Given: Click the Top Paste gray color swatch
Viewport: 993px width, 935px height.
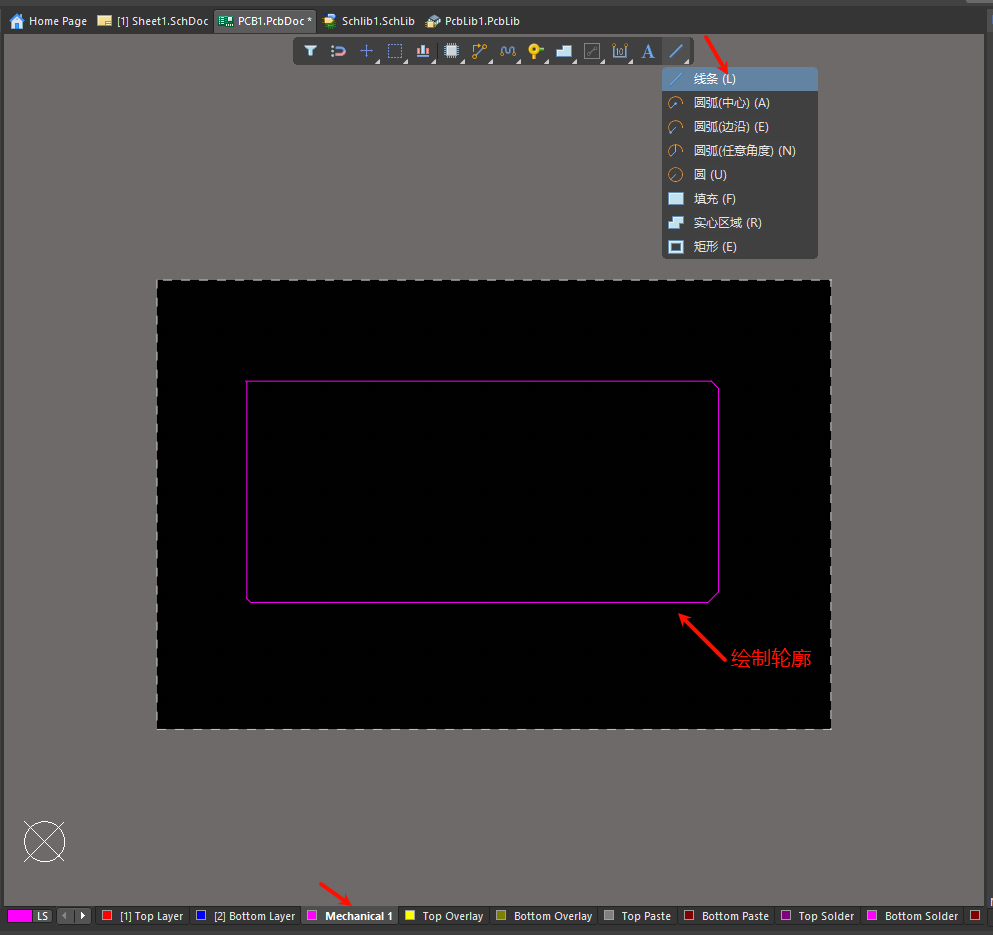Looking at the screenshot, I should (x=609, y=915).
